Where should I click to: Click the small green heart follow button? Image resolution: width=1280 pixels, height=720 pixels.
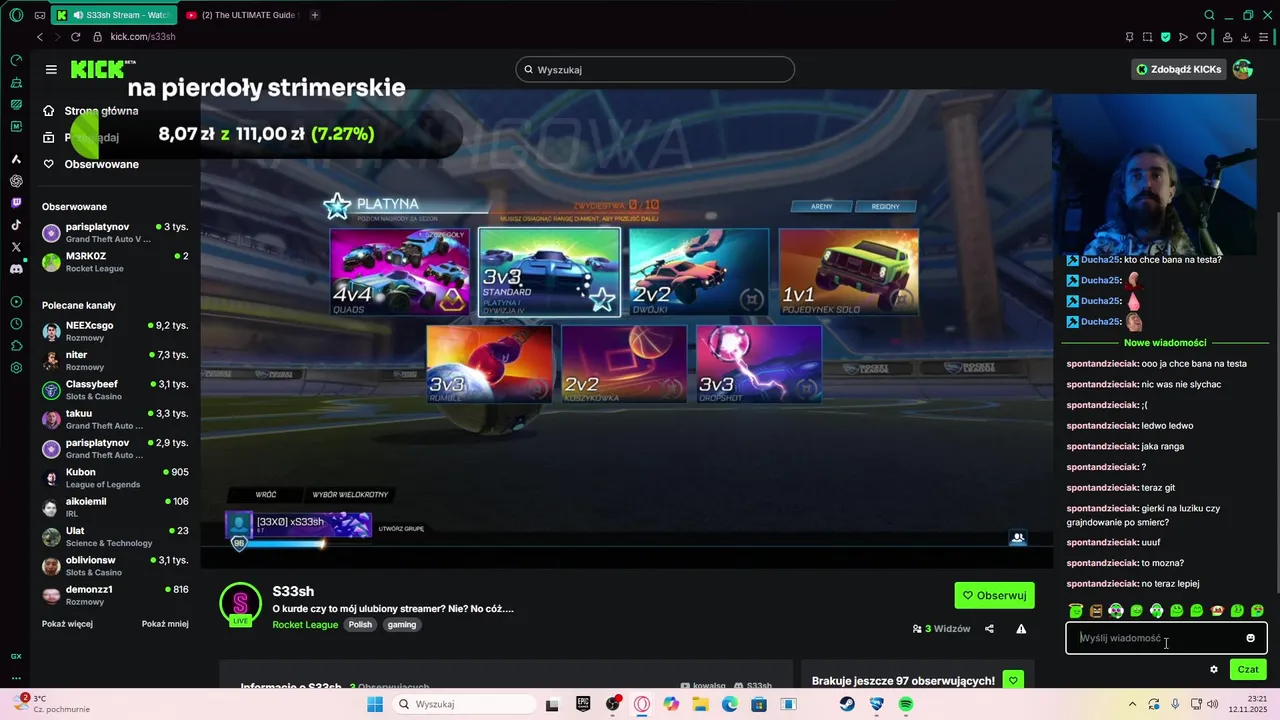[x=1013, y=680]
